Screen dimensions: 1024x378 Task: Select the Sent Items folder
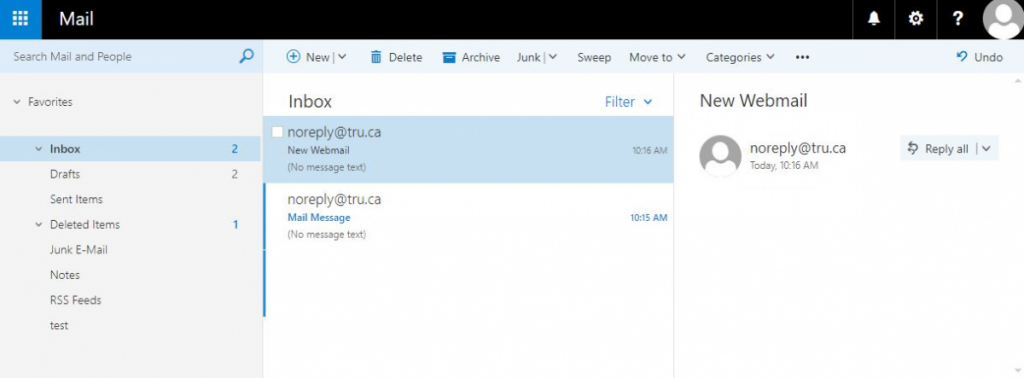point(76,199)
